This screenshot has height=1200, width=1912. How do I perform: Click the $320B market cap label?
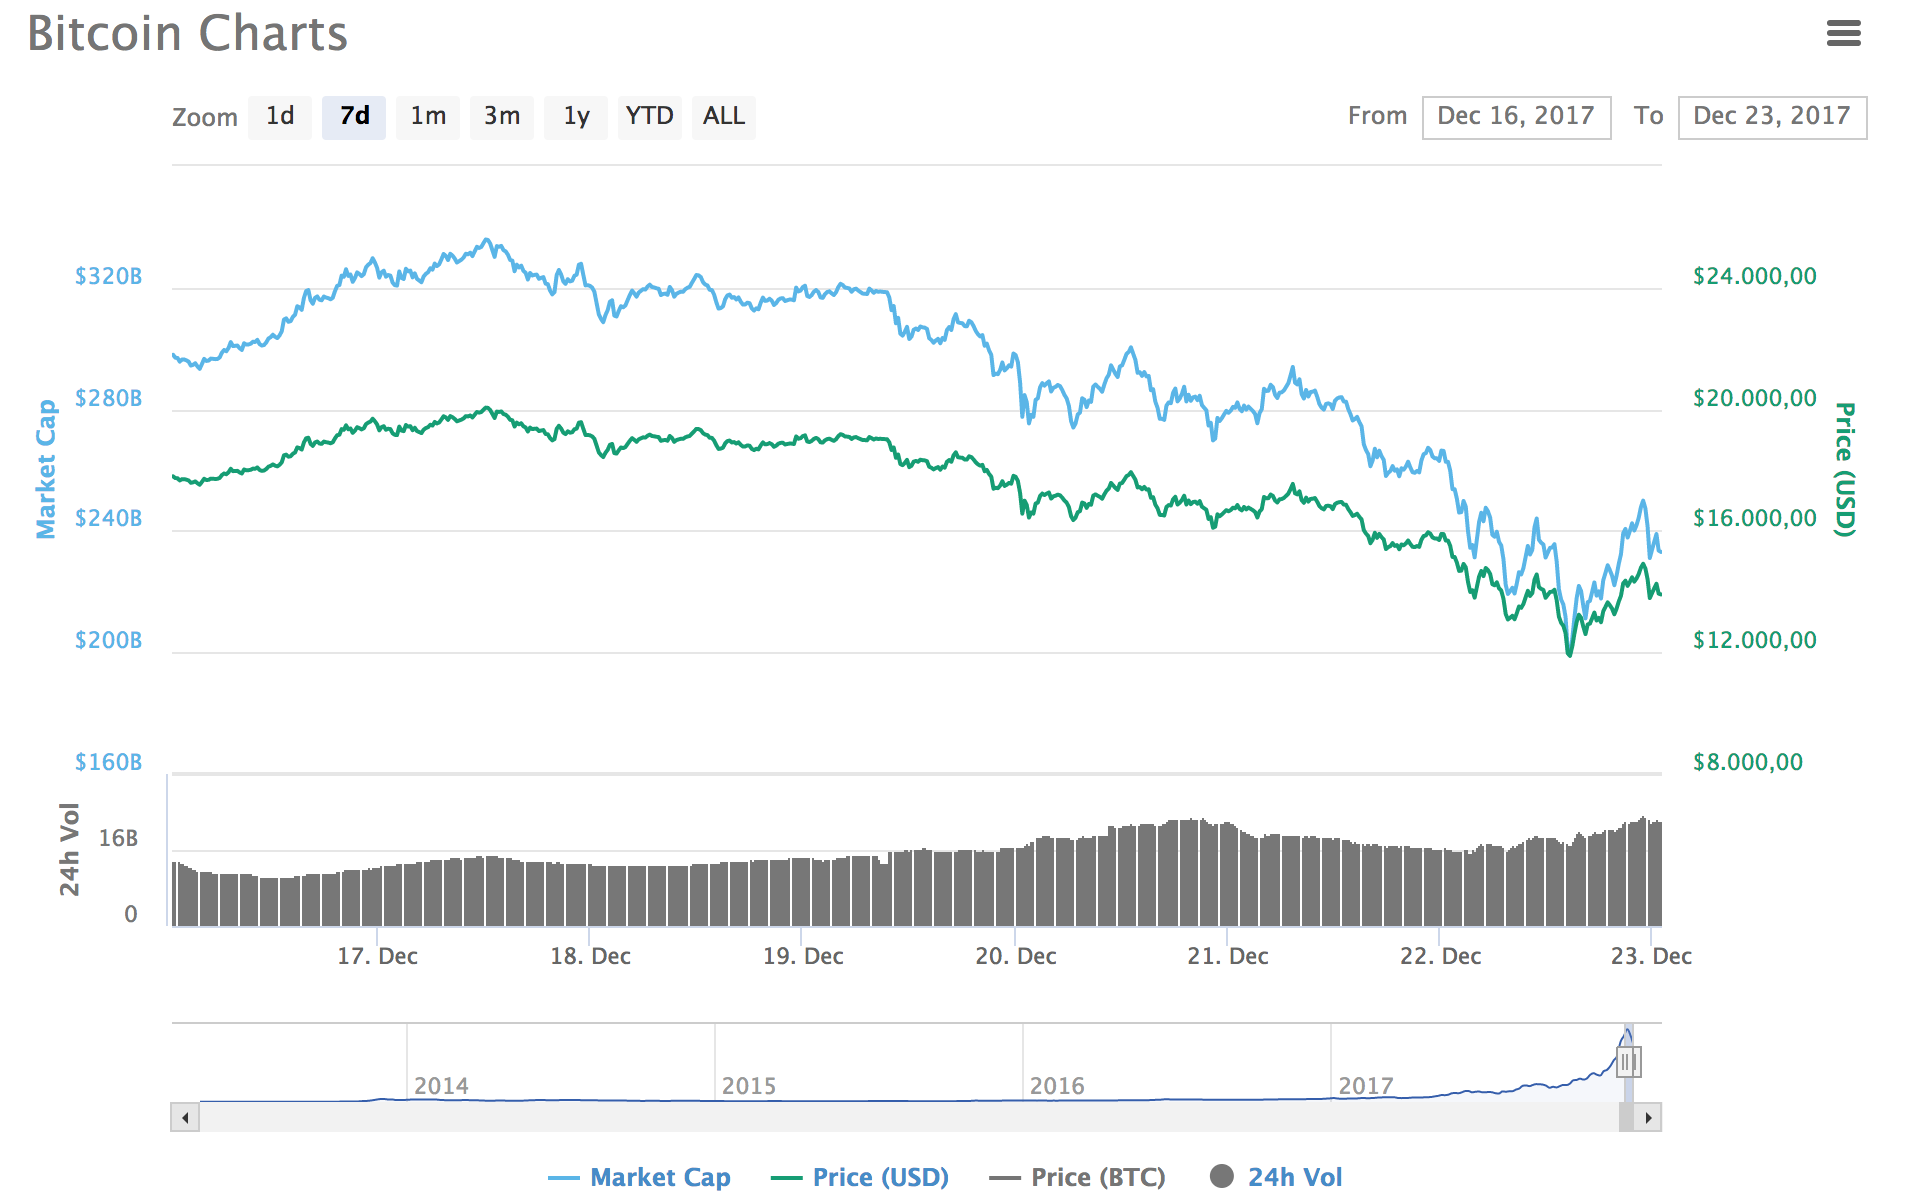[x=108, y=276]
